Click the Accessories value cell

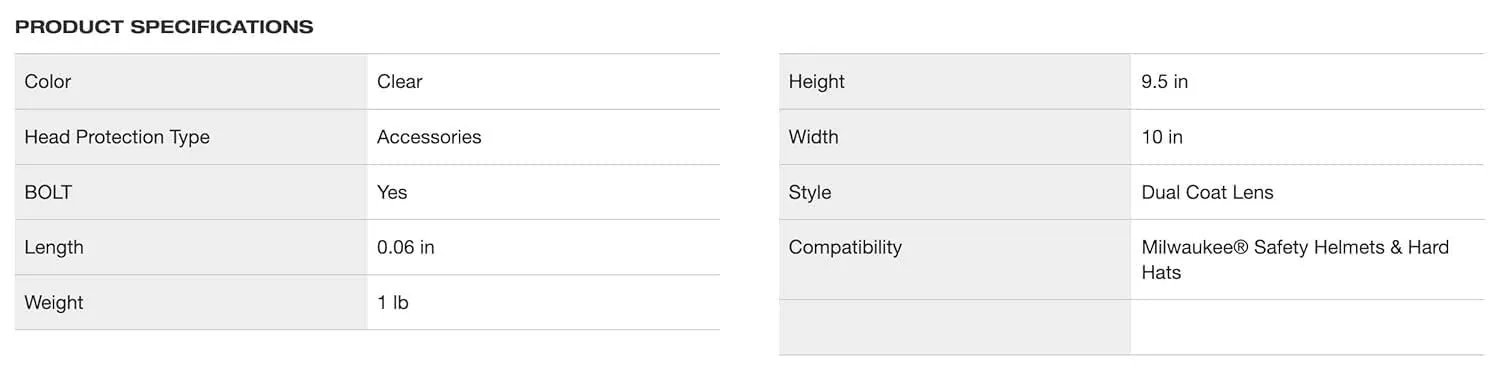tap(543, 137)
